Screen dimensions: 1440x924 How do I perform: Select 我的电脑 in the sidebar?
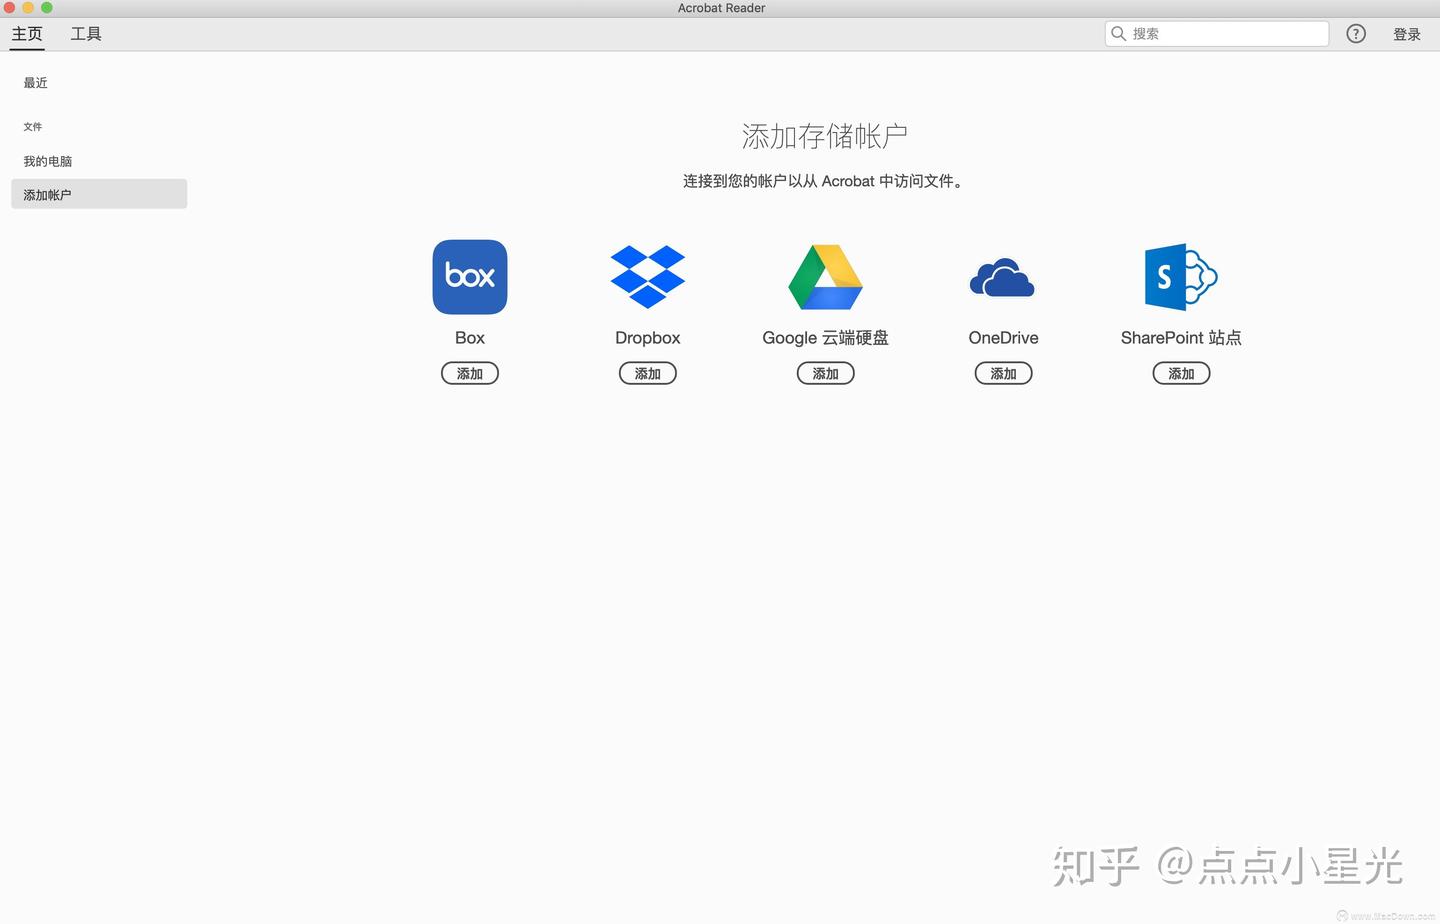(x=48, y=160)
